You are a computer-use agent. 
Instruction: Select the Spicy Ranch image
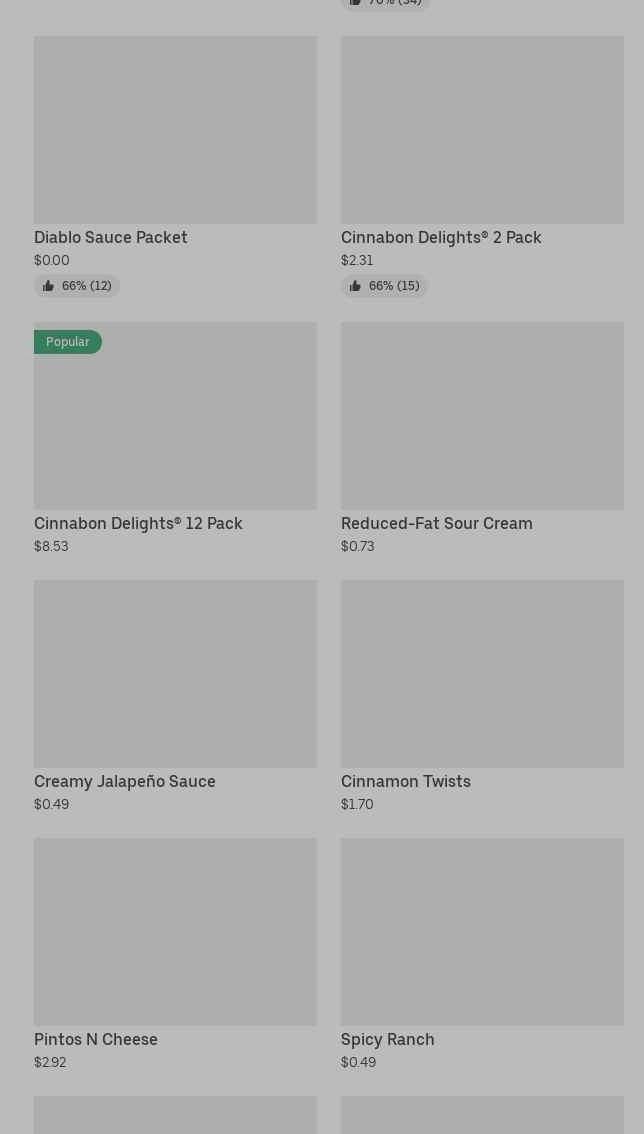tap(482, 931)
